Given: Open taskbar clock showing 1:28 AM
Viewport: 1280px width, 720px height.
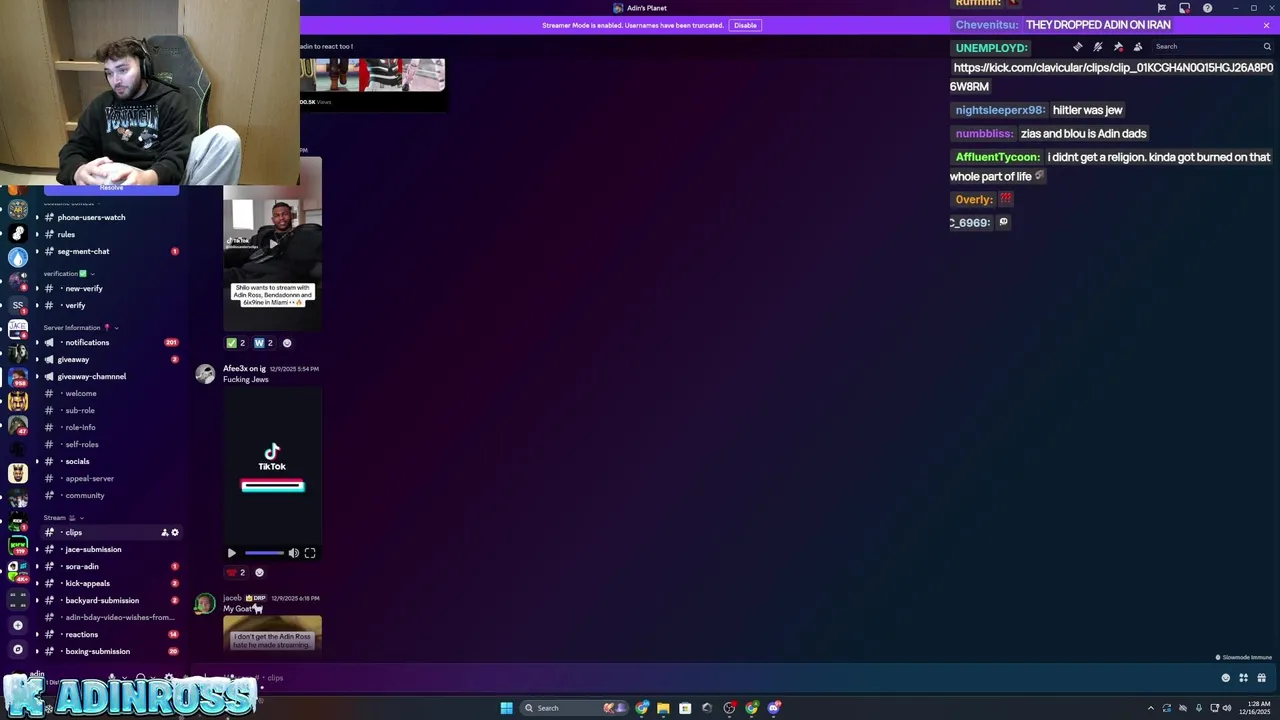Looking at the screenshot, I should (x=1252, y=708).
